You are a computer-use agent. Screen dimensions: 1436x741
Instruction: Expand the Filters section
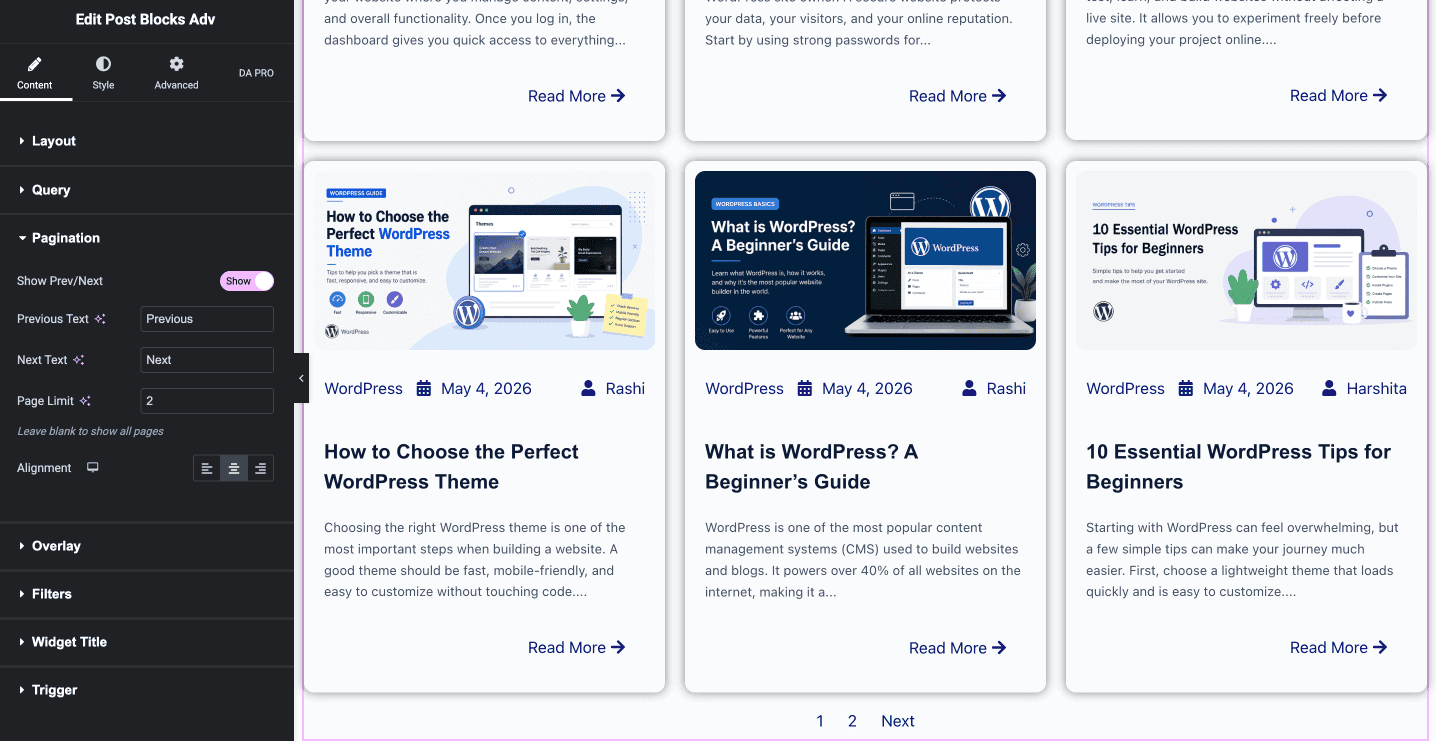click(147, 594)
